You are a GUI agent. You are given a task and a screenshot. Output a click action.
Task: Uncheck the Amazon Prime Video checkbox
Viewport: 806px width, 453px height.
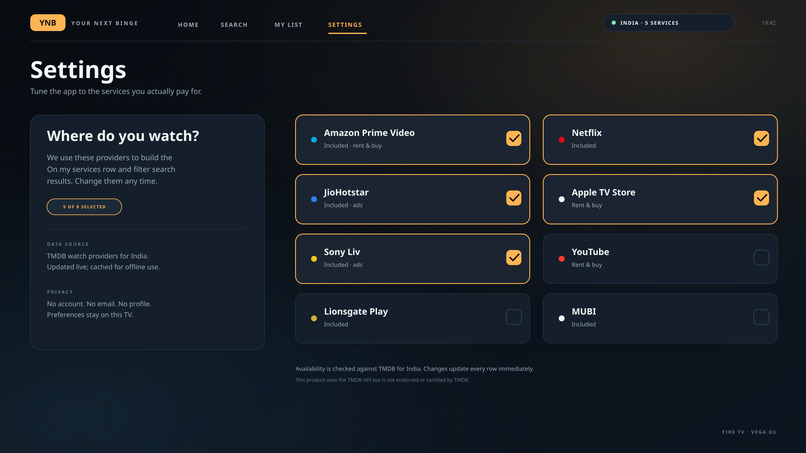pyautogui.click(x=514, y=138)
